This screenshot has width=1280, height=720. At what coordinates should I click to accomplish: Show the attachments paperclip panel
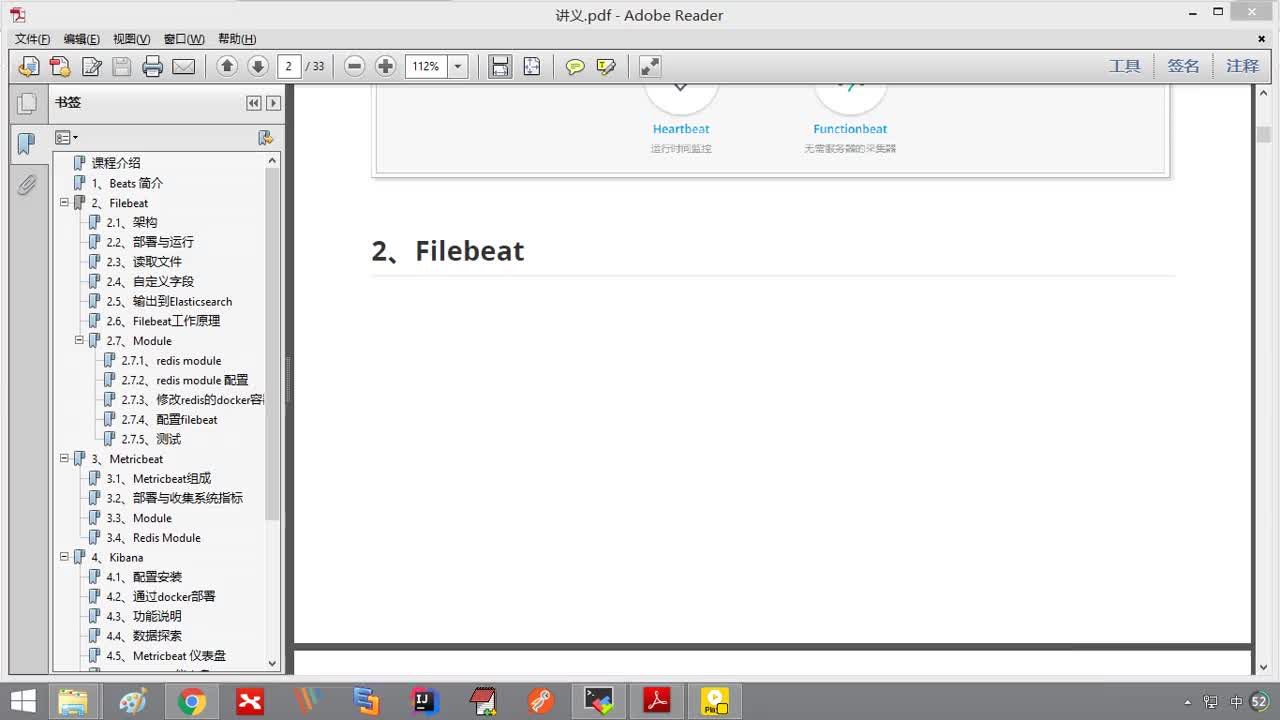[x=27, y=185]
